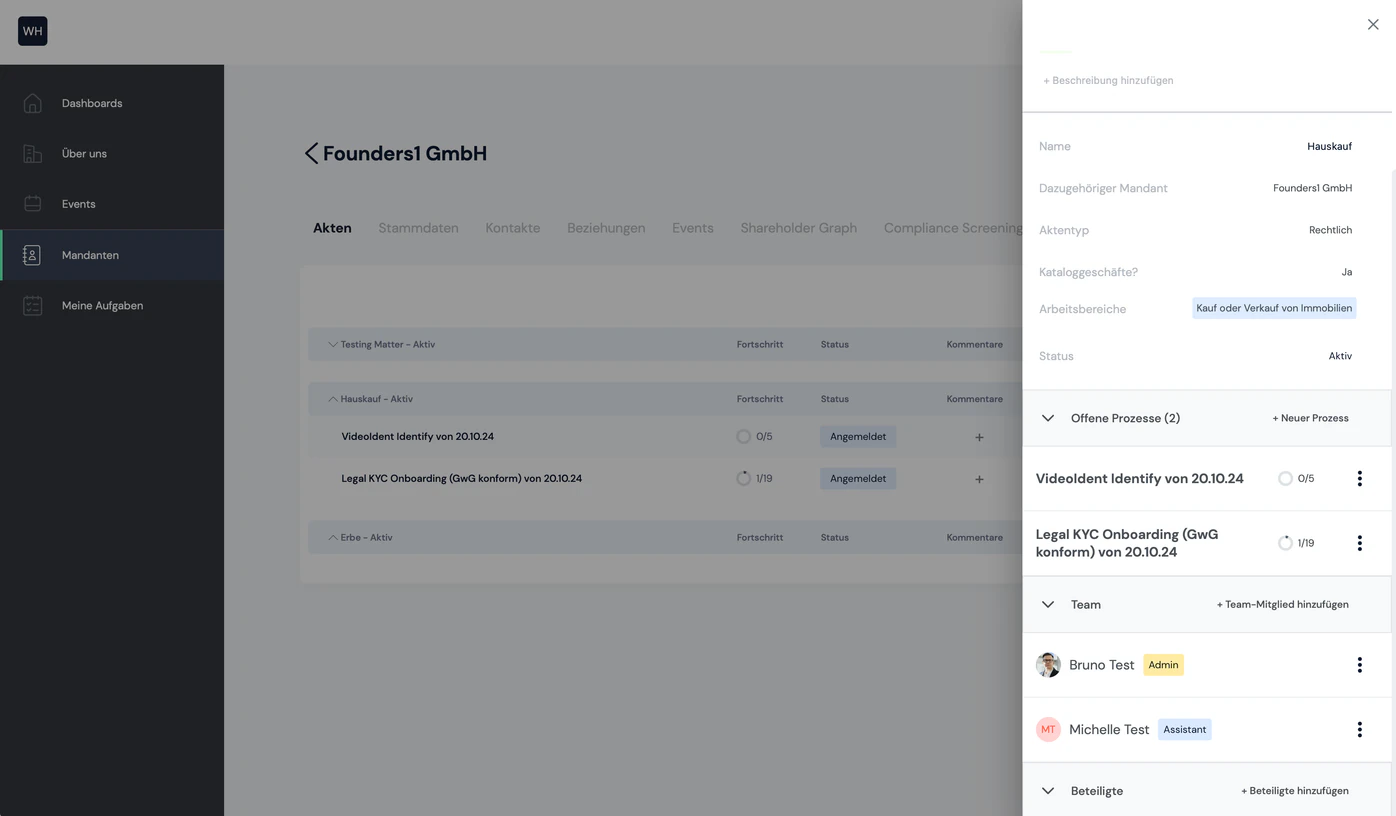Click the WH logo in top-left

[33, 31]
